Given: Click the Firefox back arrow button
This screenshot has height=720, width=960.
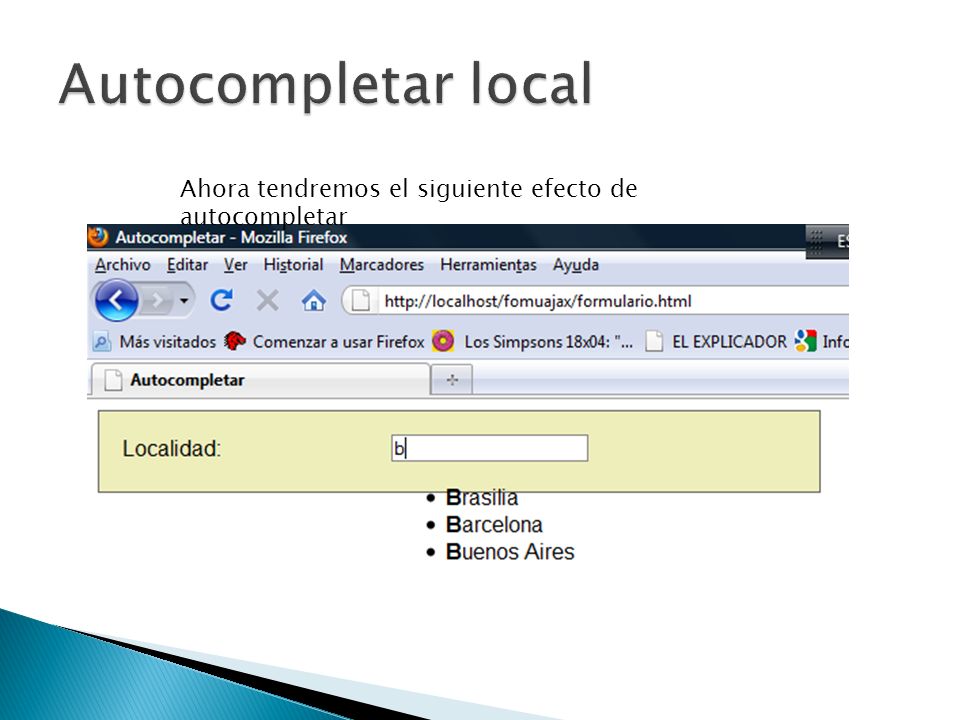Looking at the screenshot, I should [x=116, y=301].
